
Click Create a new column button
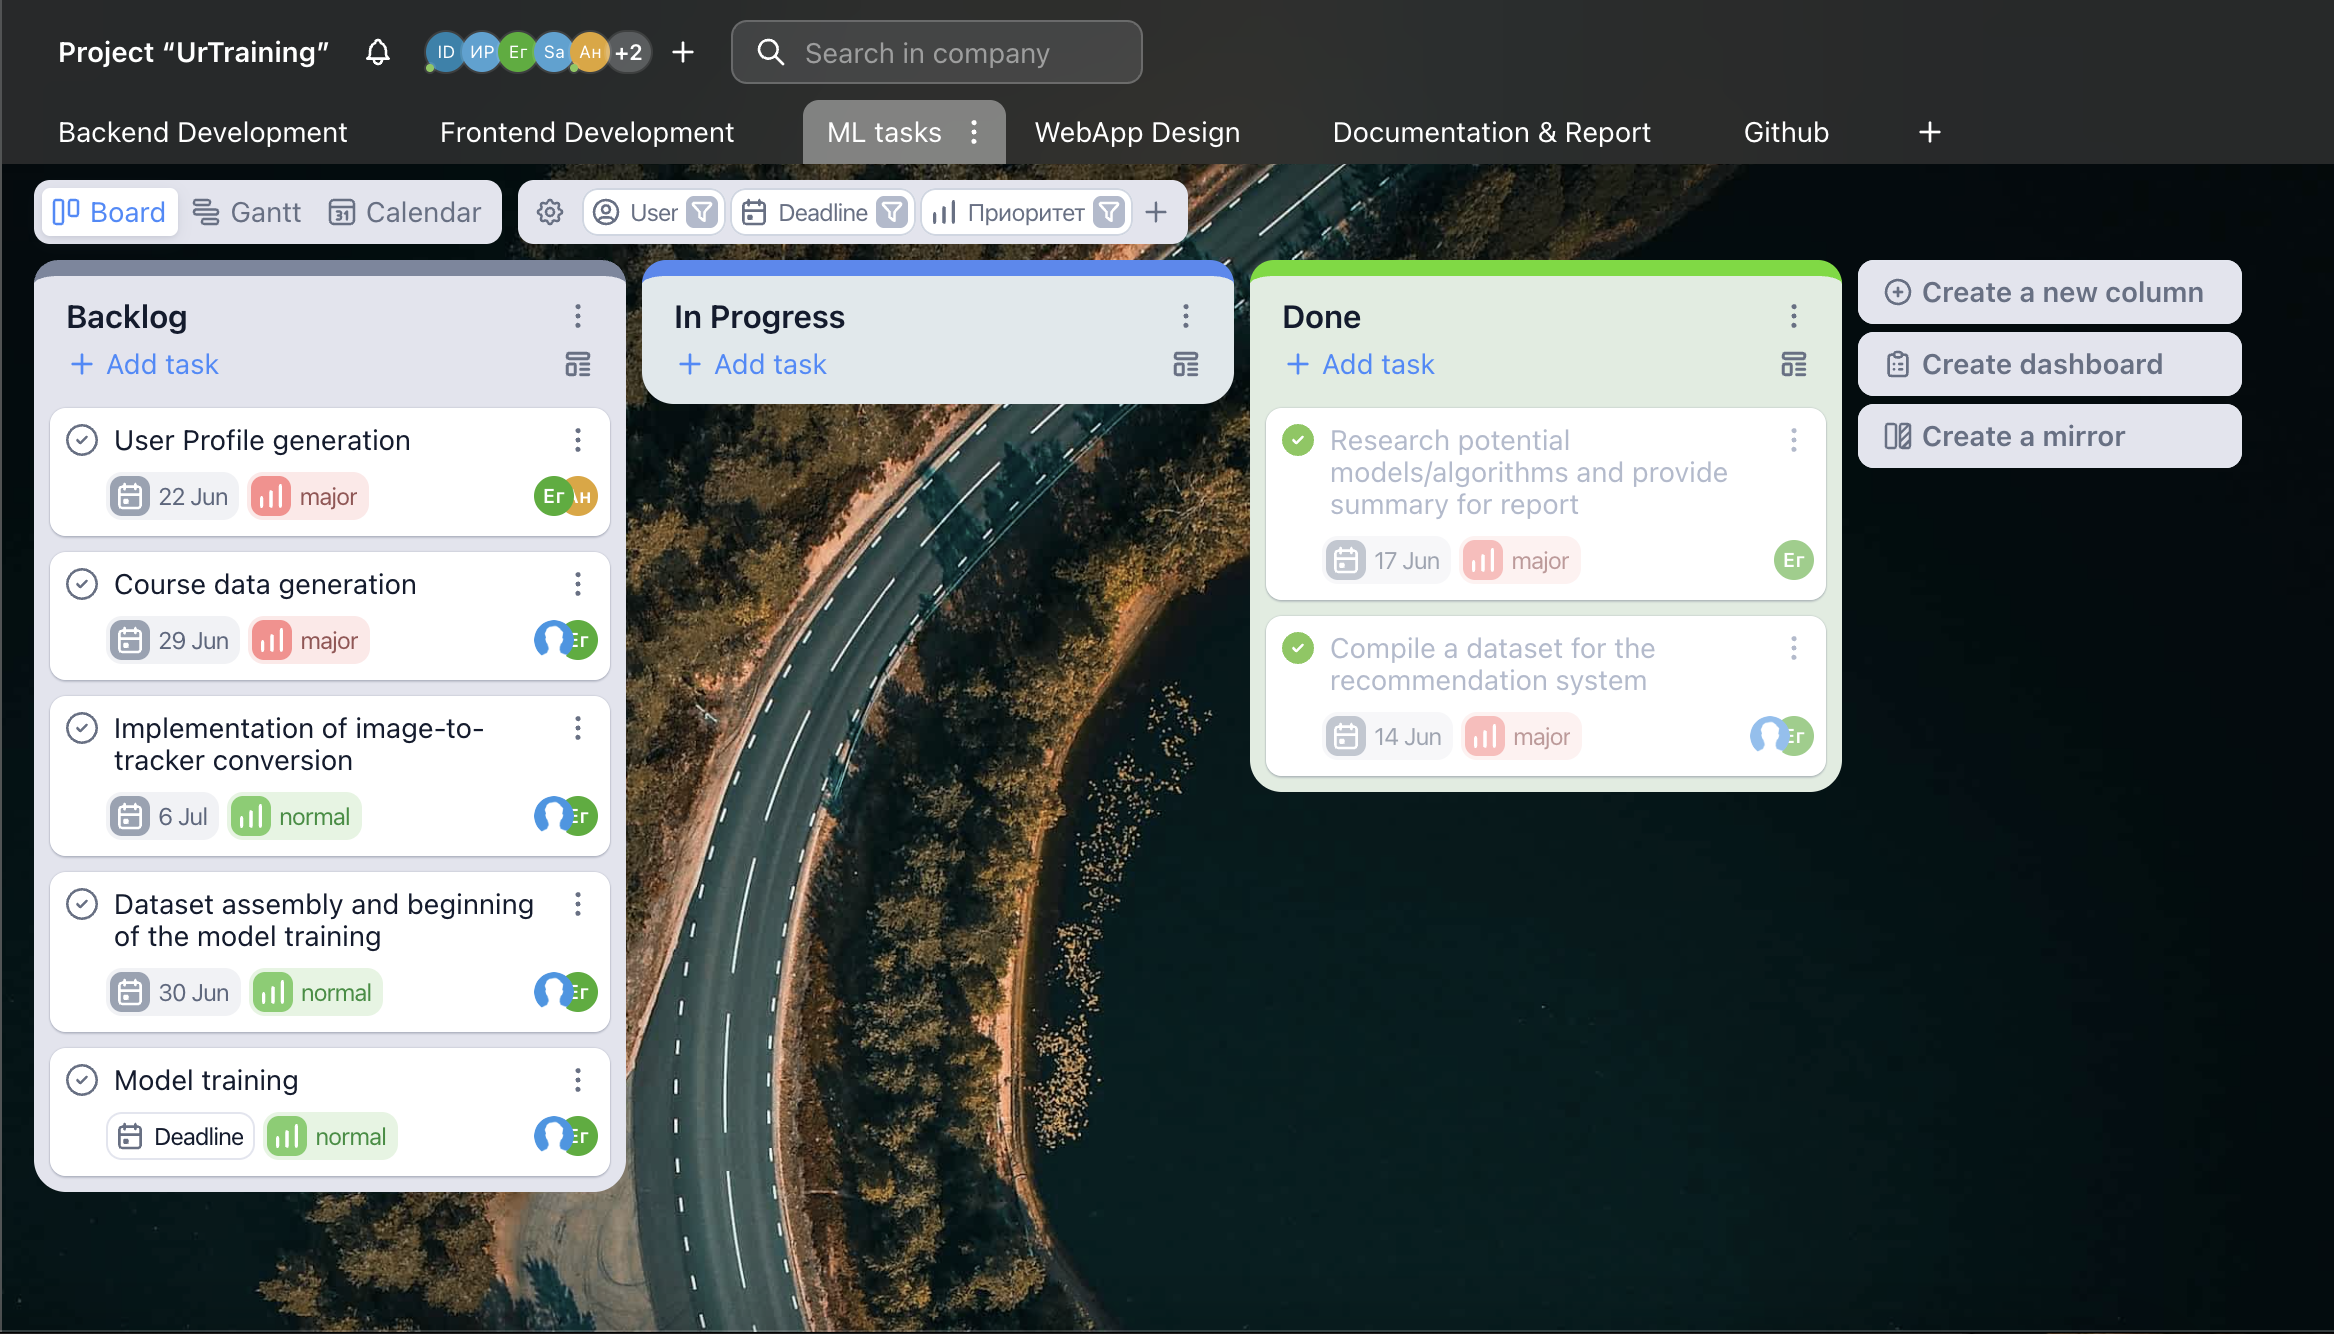(2049, 292)
